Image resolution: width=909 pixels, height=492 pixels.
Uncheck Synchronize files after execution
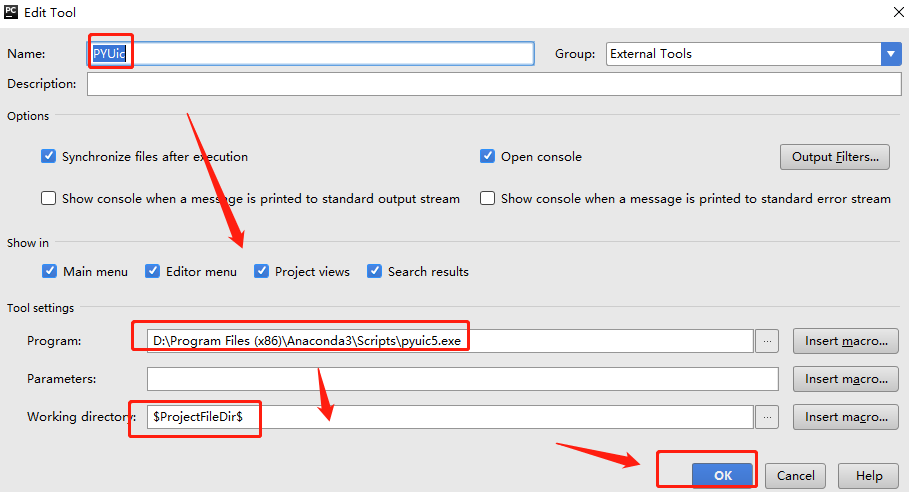coord(48,156)
